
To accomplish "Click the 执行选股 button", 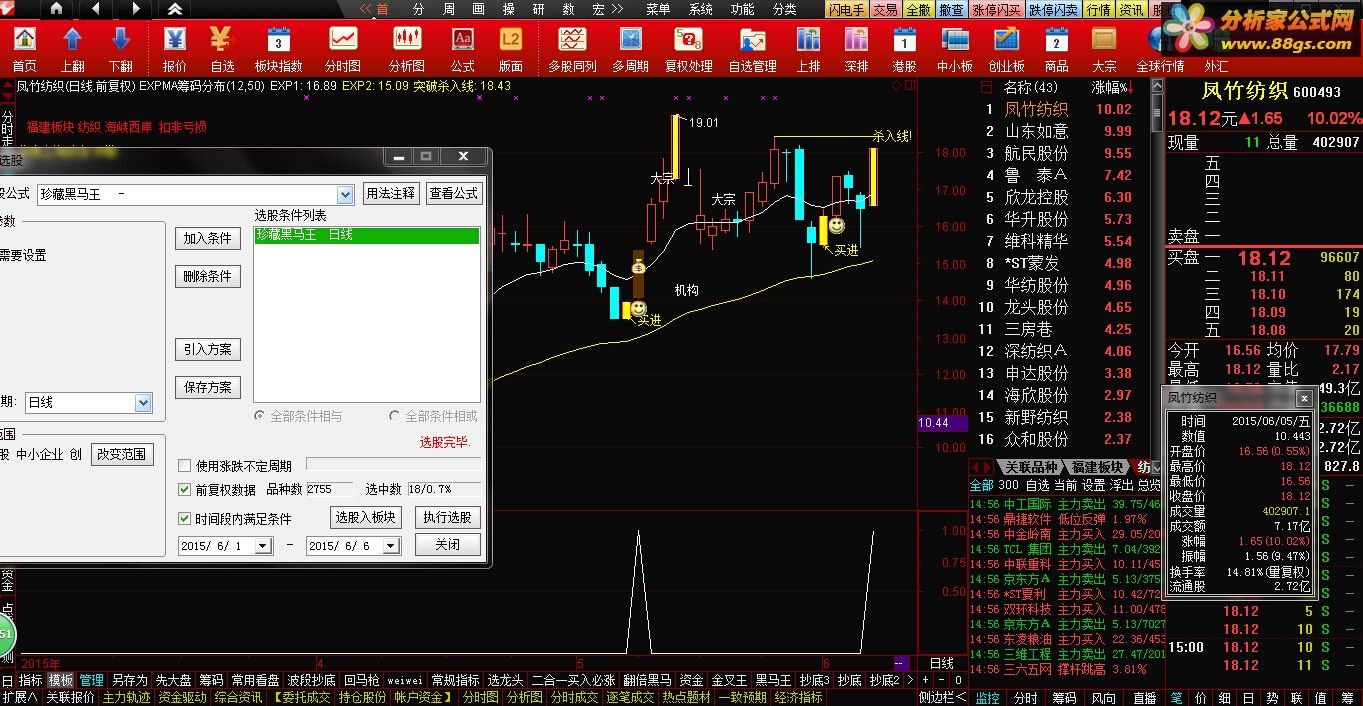I will click(447, 517).
